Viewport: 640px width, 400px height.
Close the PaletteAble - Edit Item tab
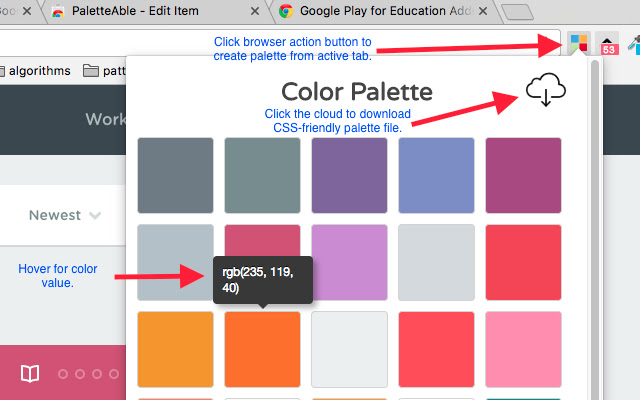click(256, 12)
